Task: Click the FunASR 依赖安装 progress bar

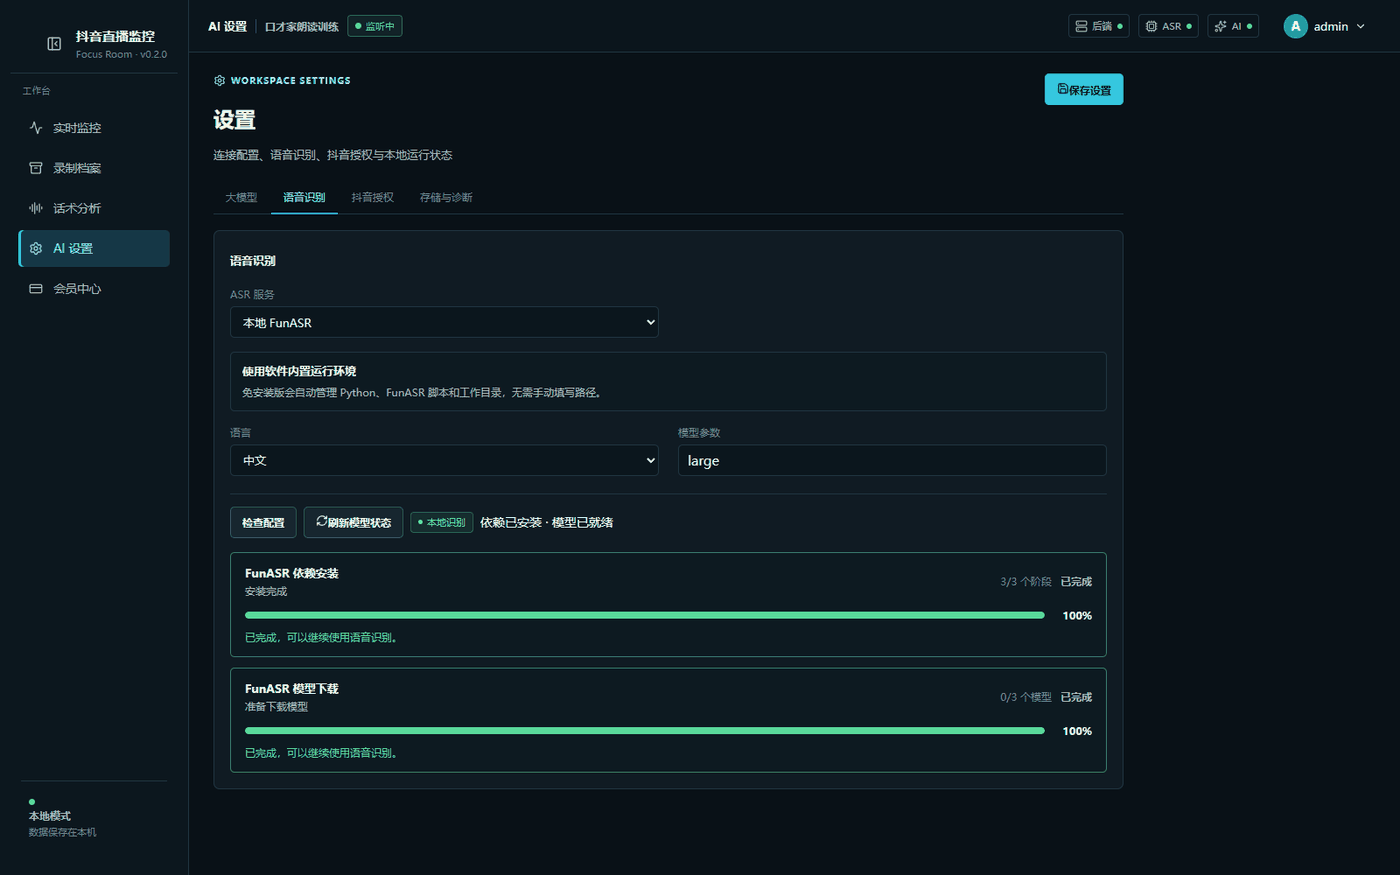Action: click(x=644, y=615)
